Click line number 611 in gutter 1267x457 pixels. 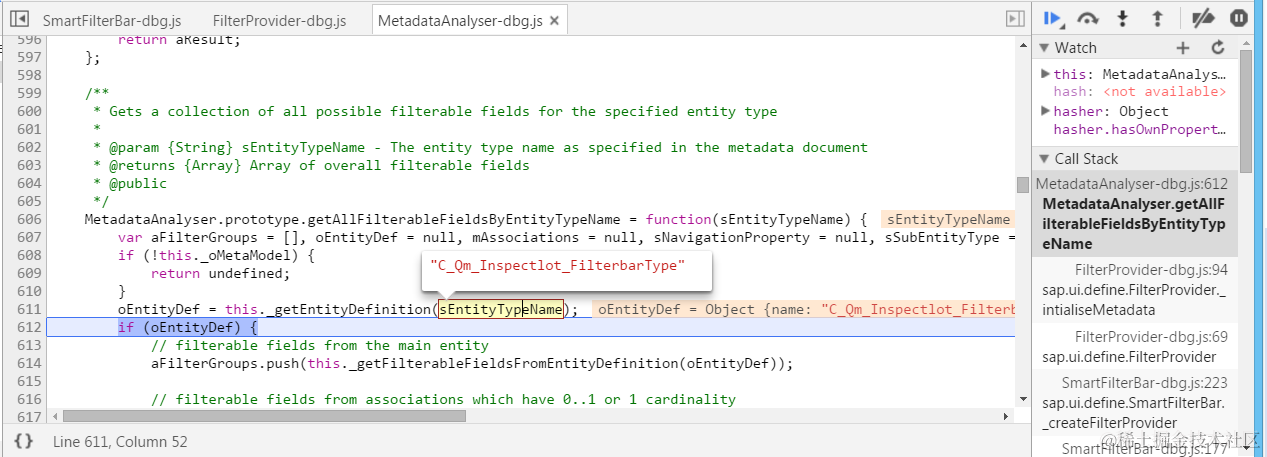click(30, 309)
